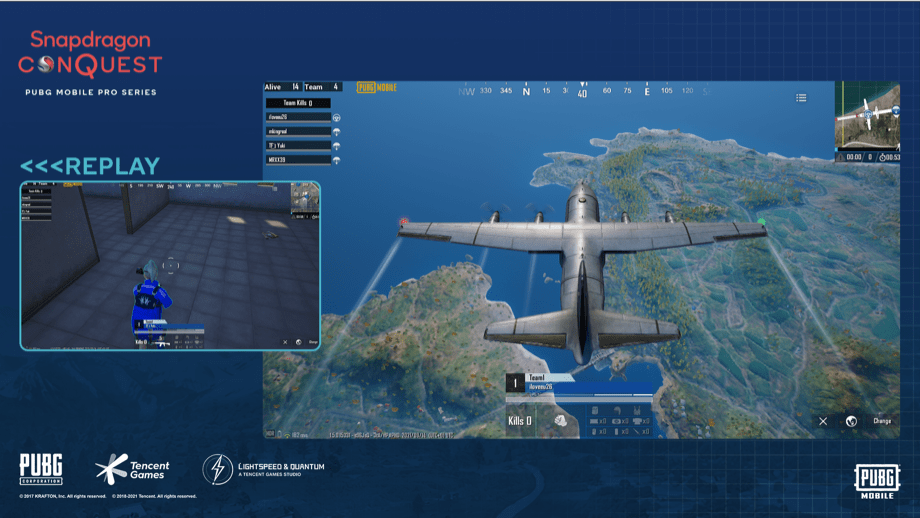The height and width of the screenshot is (518, 920).
Task: Click the parachute icon beside MRXX39
Action: [x=337, y=160]
